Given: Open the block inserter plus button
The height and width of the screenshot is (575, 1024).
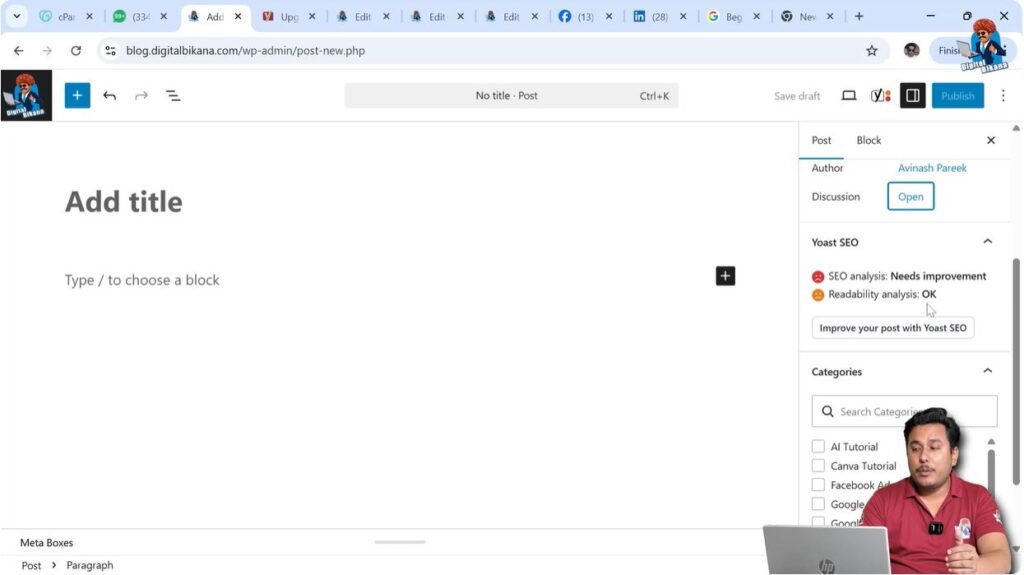Looking at the screenshot, I should point(77,95).
